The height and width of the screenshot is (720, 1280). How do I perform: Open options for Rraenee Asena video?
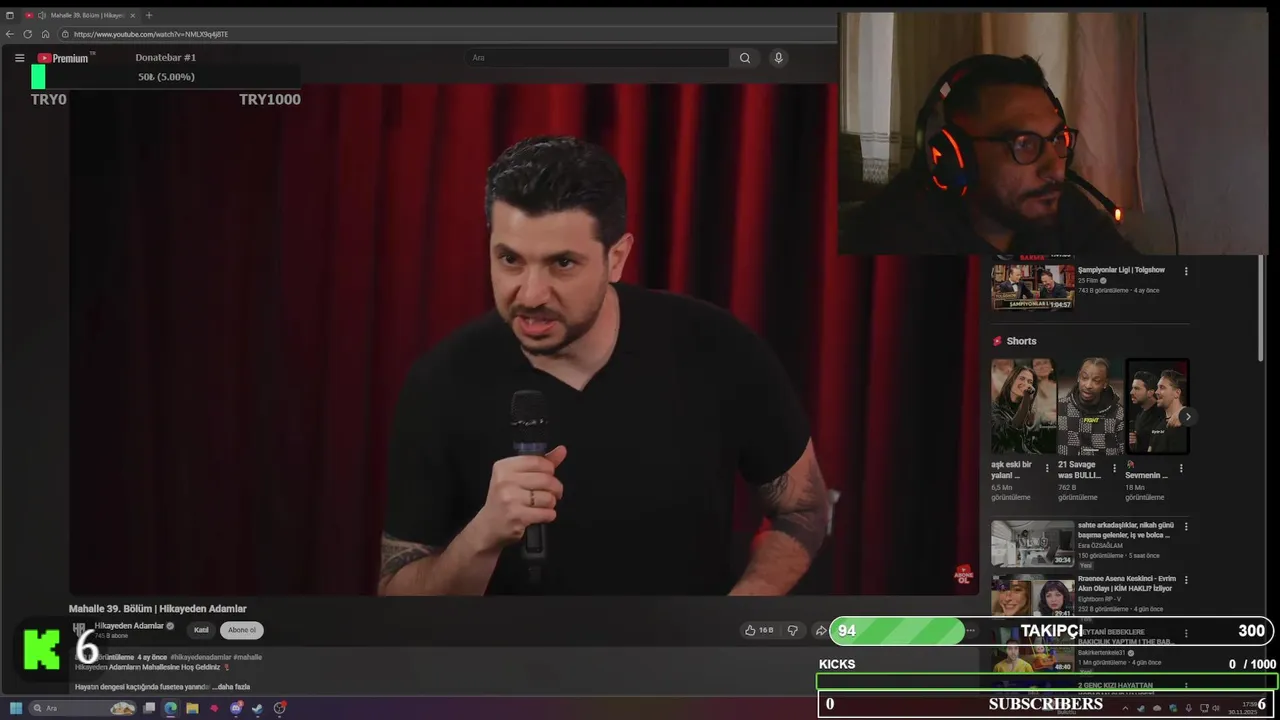tap(1186, 580)
